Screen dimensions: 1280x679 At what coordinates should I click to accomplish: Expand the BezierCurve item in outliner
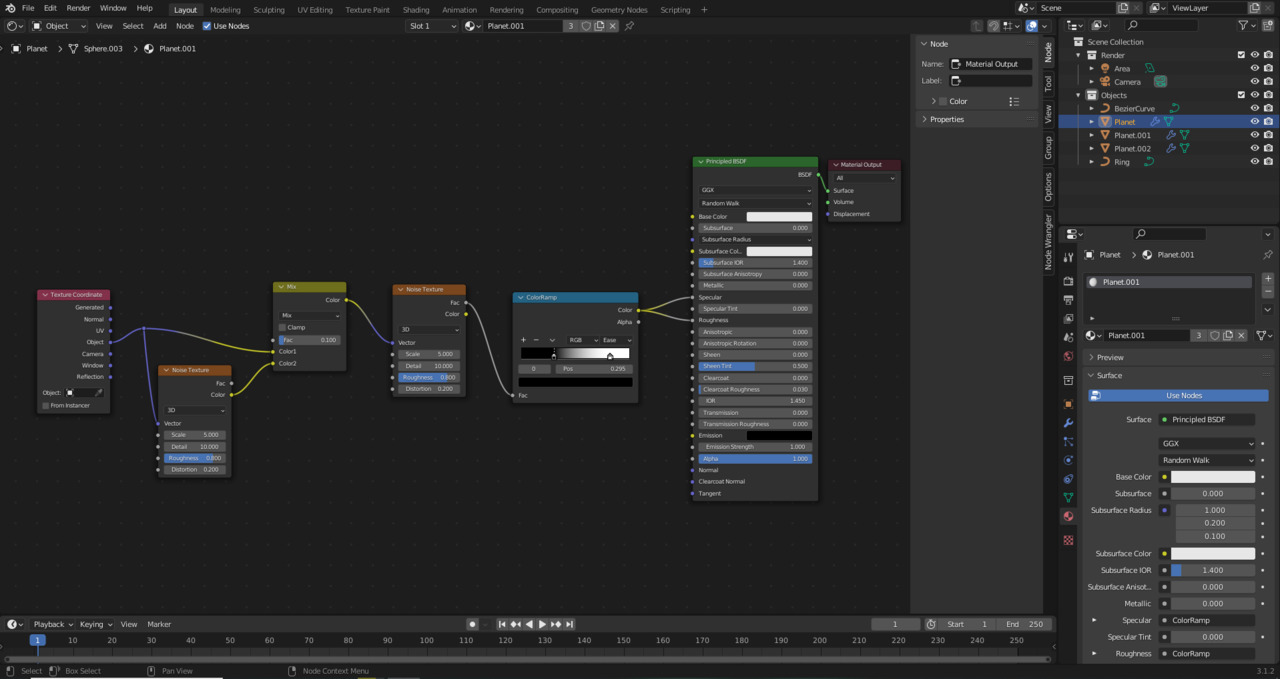[x=1092, y=108]
